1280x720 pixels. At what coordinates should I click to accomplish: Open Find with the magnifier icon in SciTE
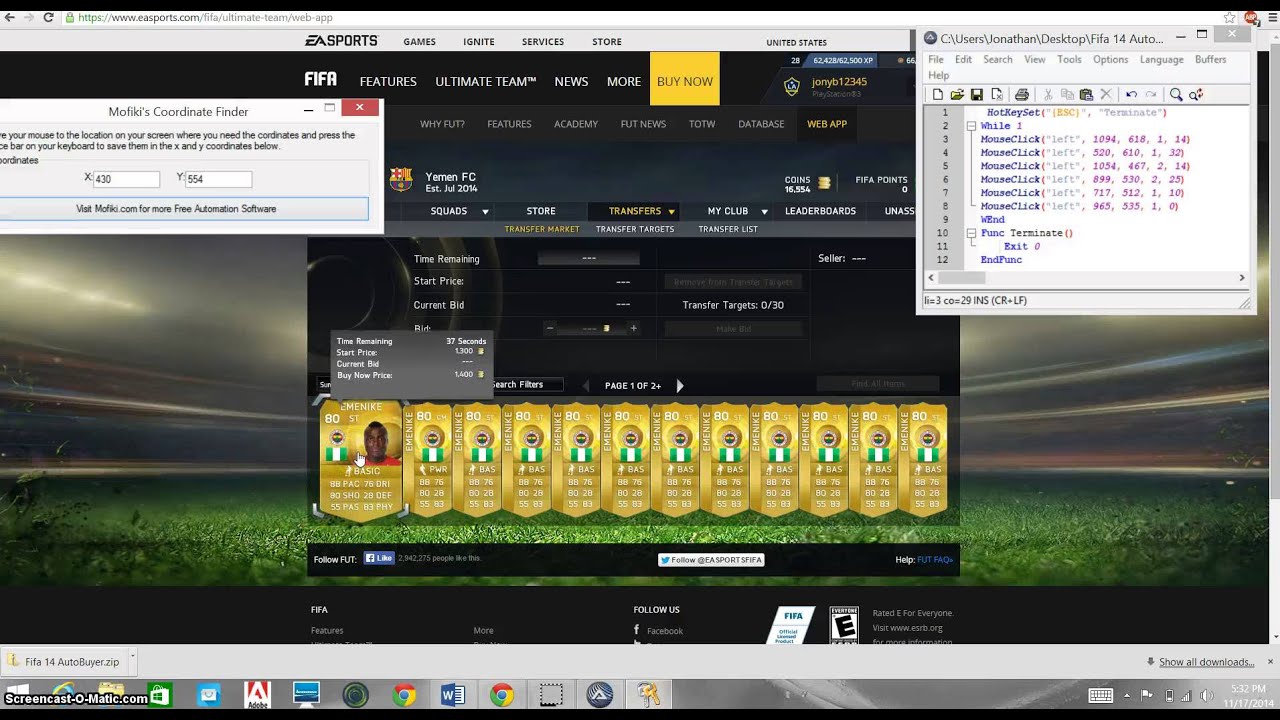(x=1176, y=94)
